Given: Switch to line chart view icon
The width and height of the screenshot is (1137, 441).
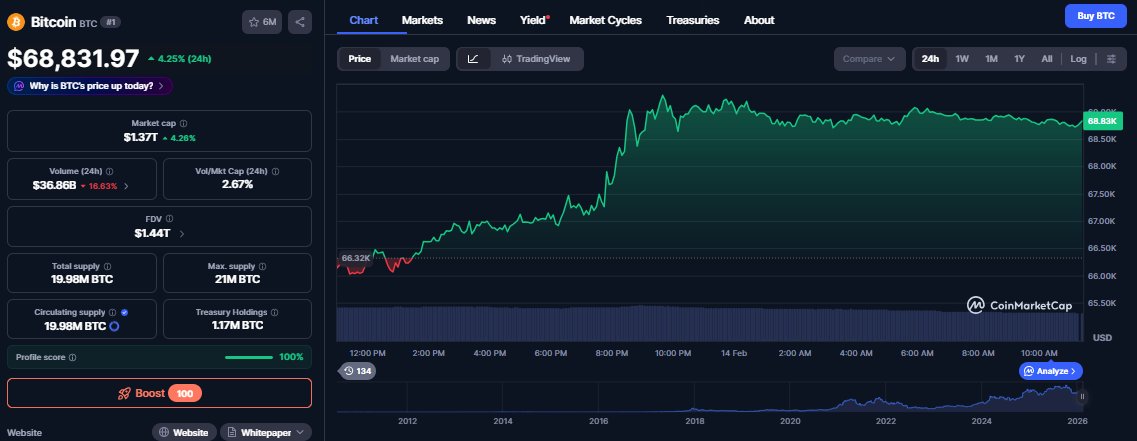Looking at the screenshot, I should click(473, 59).
